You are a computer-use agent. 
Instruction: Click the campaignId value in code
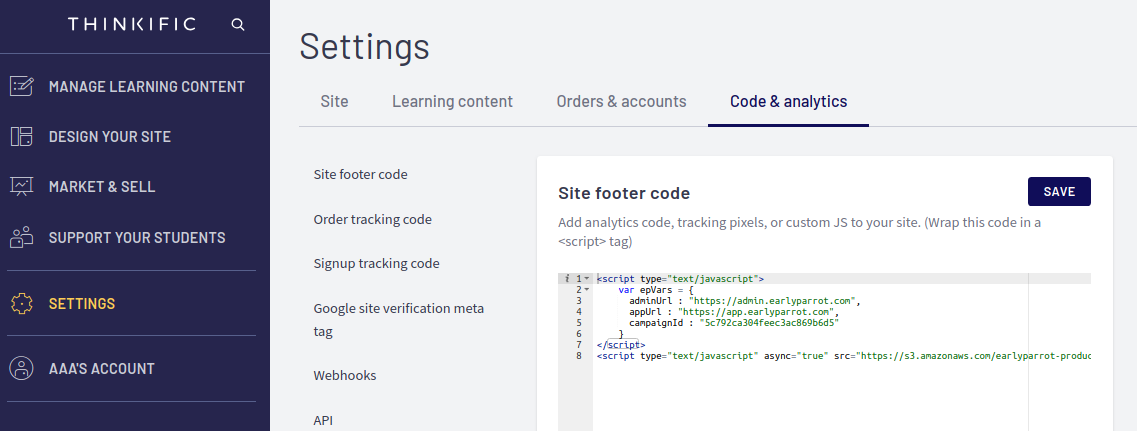point(768,323)
